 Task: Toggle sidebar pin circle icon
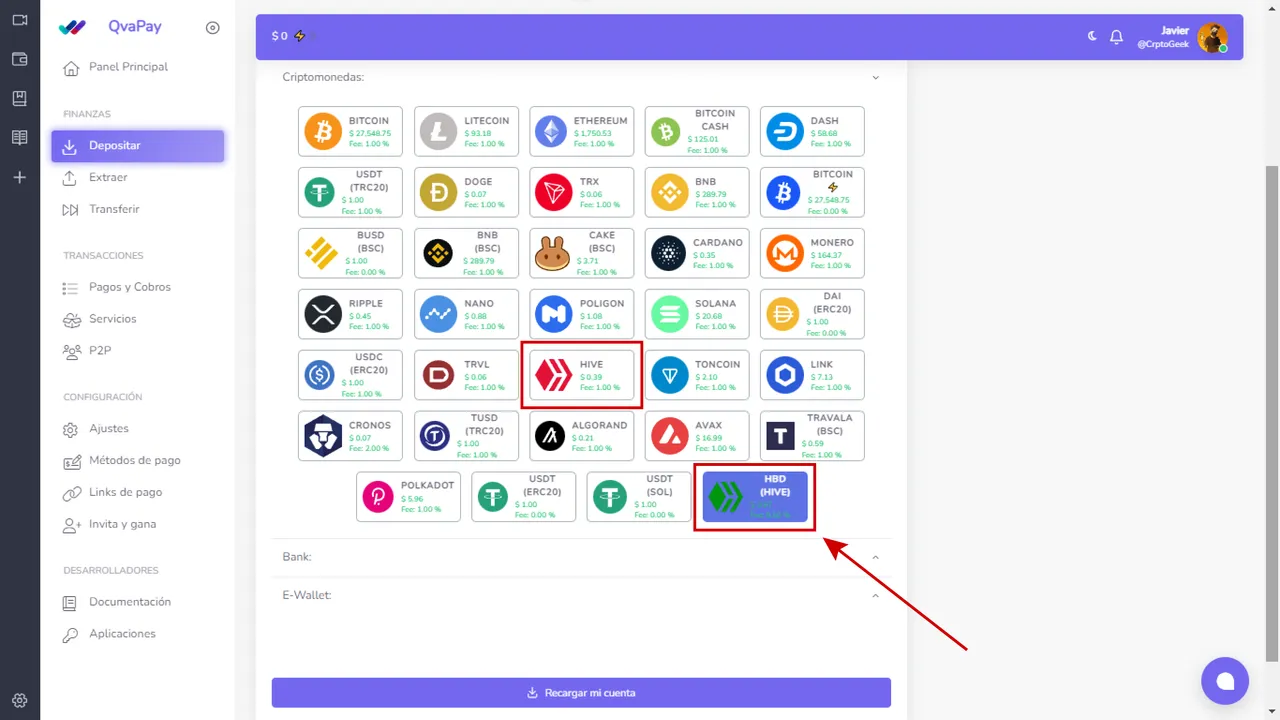pyautogui.click(x=212, y=28)
